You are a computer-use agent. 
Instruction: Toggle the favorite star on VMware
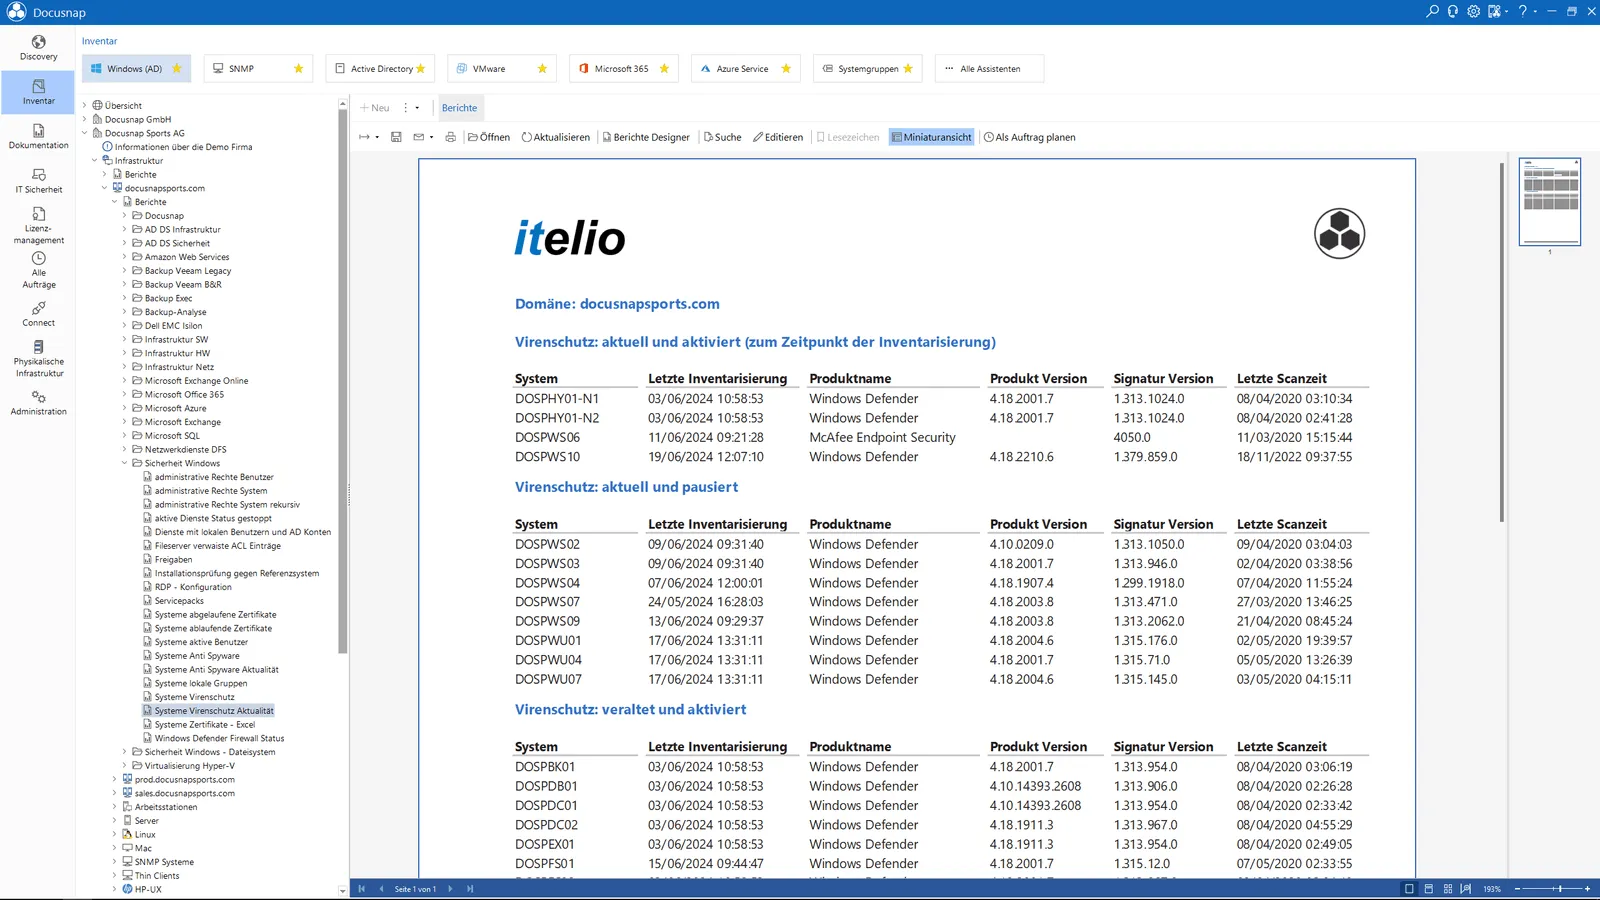[x=542, y=68]
